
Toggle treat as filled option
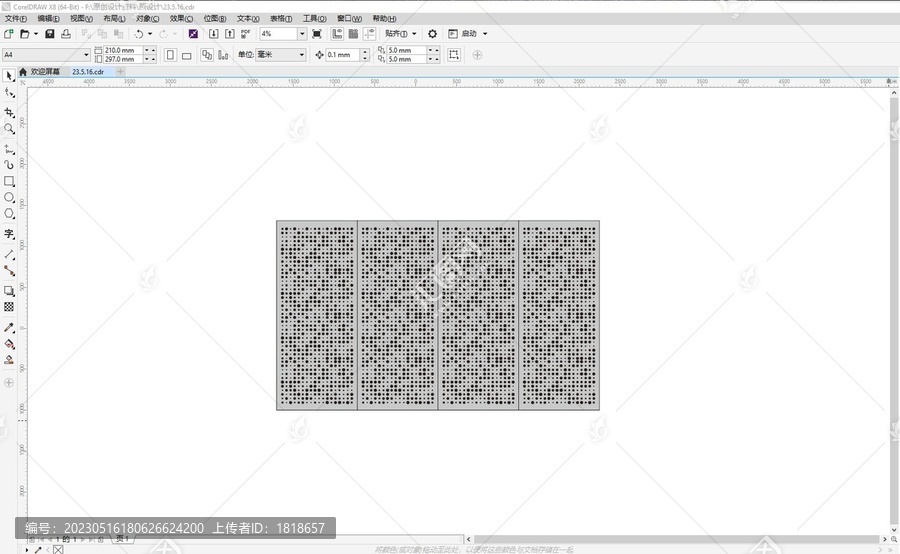(454, 55)
